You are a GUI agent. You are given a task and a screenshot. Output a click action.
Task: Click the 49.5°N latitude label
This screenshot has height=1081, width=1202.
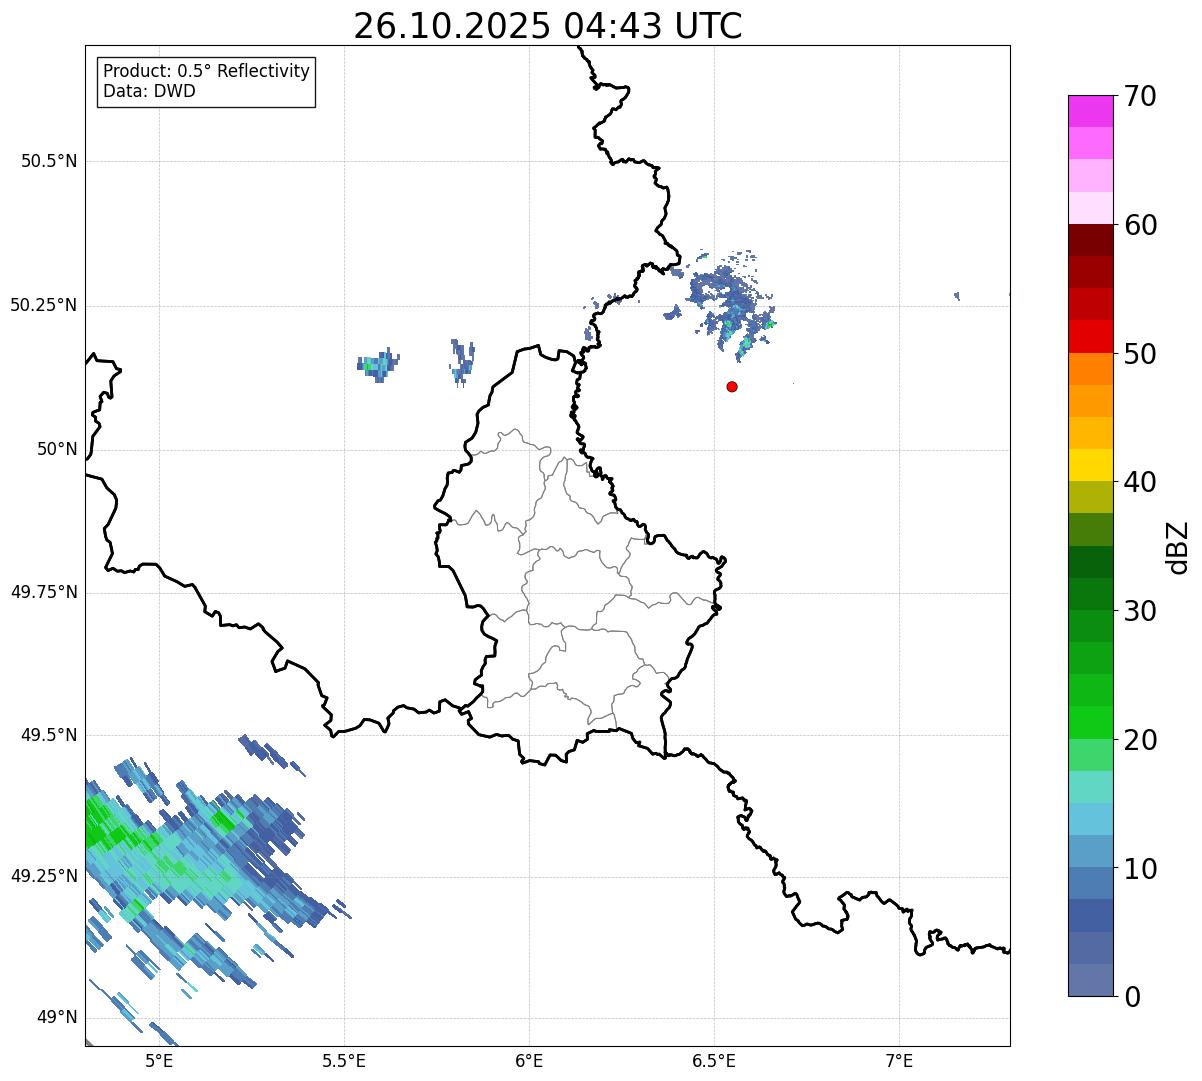pyautogui.click(x=49, y=735)
